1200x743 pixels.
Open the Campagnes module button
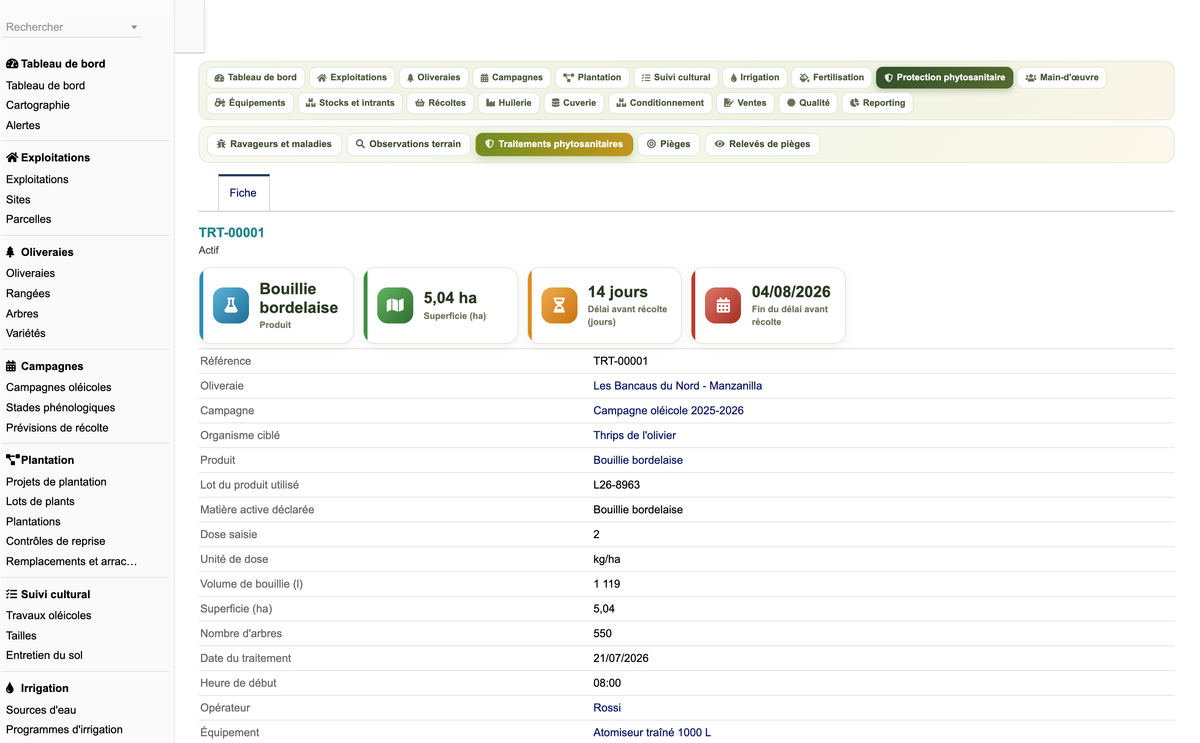[x=511, y=77]
